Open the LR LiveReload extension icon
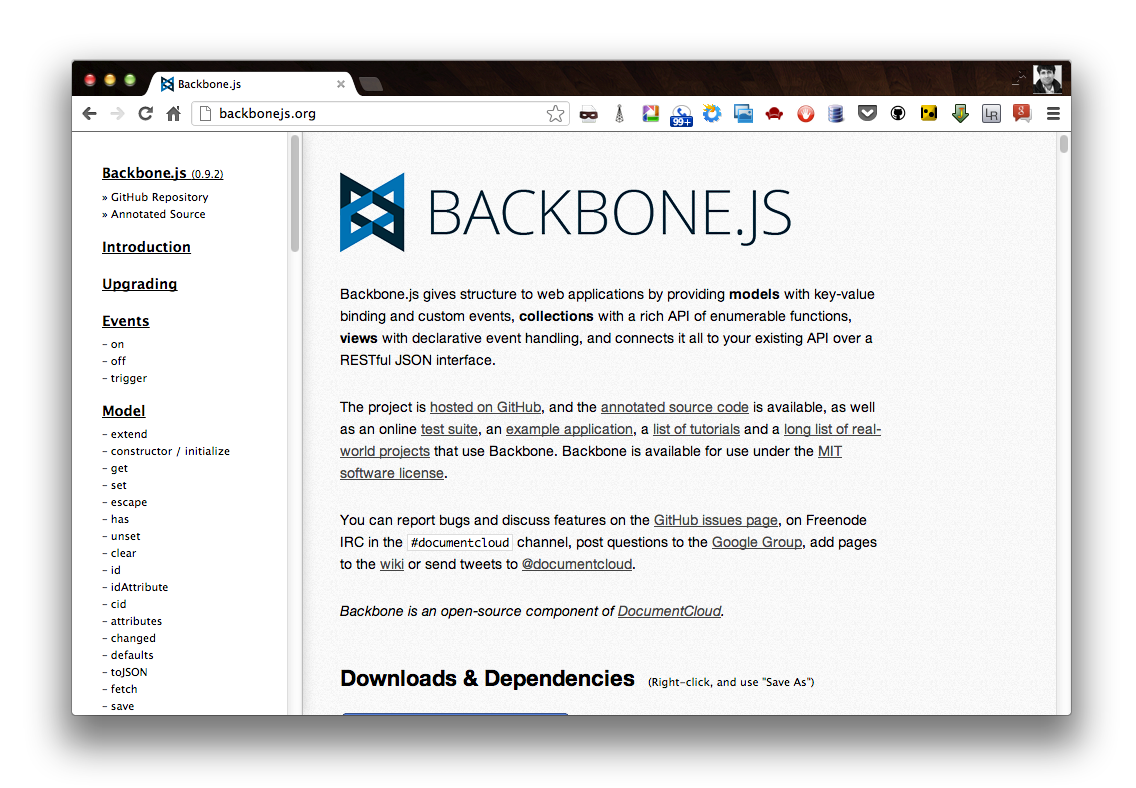 pos(991,114)
